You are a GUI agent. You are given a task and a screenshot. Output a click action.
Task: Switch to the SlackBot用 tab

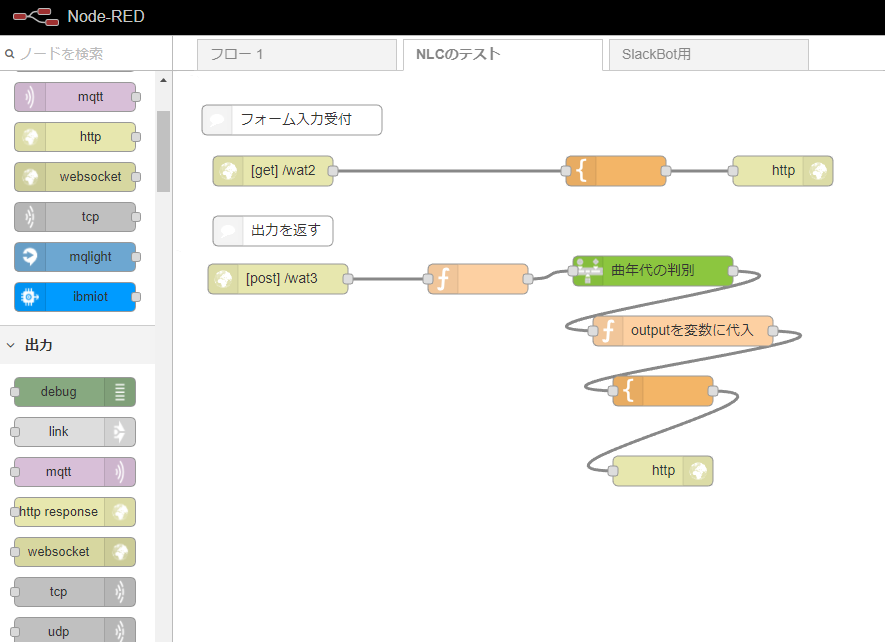(x=709, y=55)
